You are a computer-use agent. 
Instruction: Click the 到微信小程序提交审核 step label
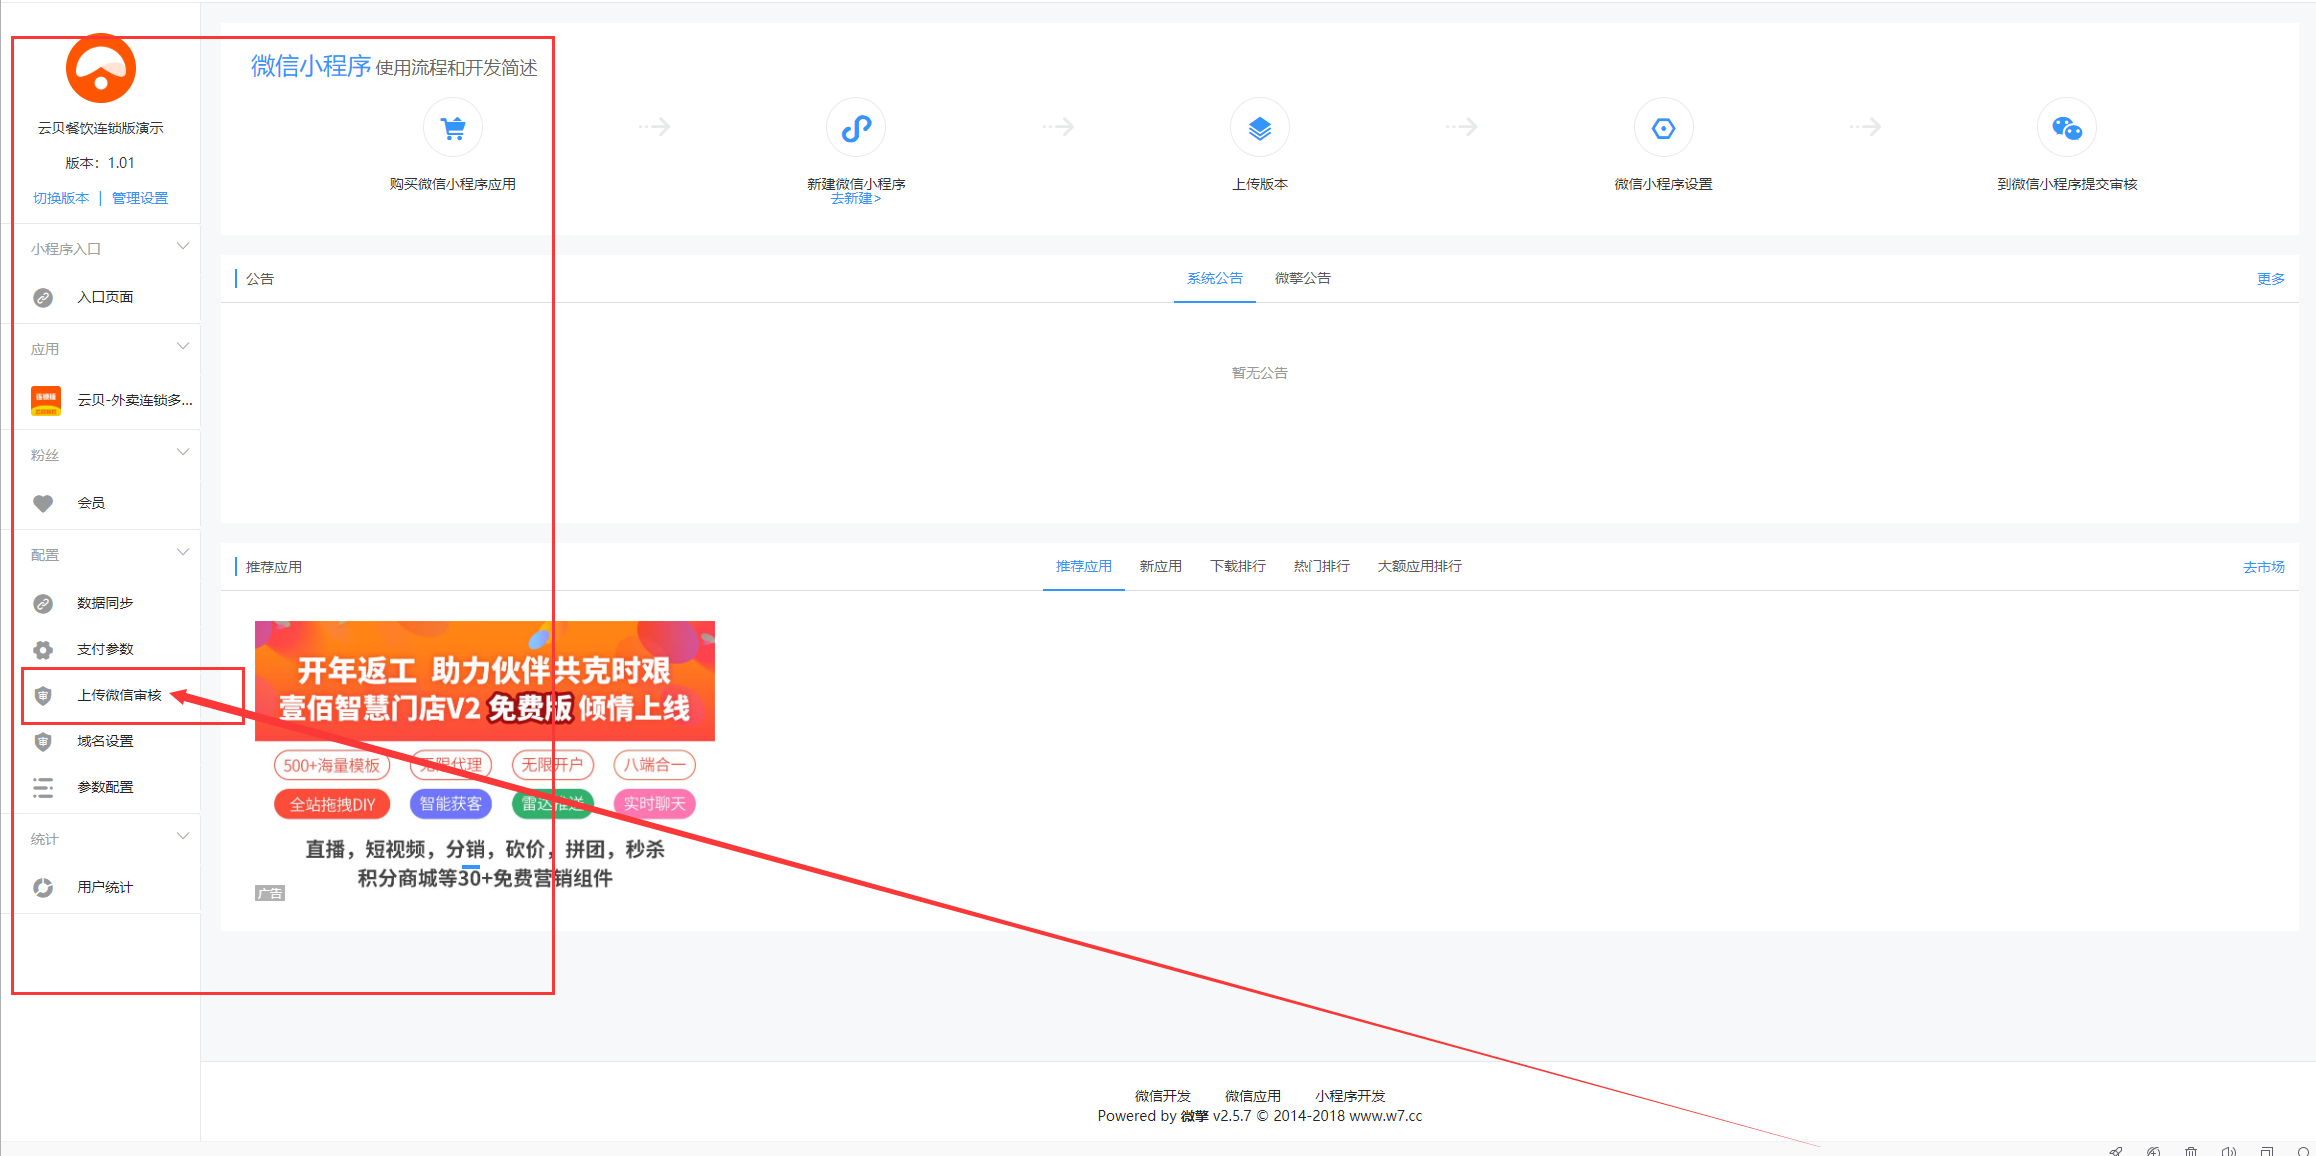pos(2067,184)
